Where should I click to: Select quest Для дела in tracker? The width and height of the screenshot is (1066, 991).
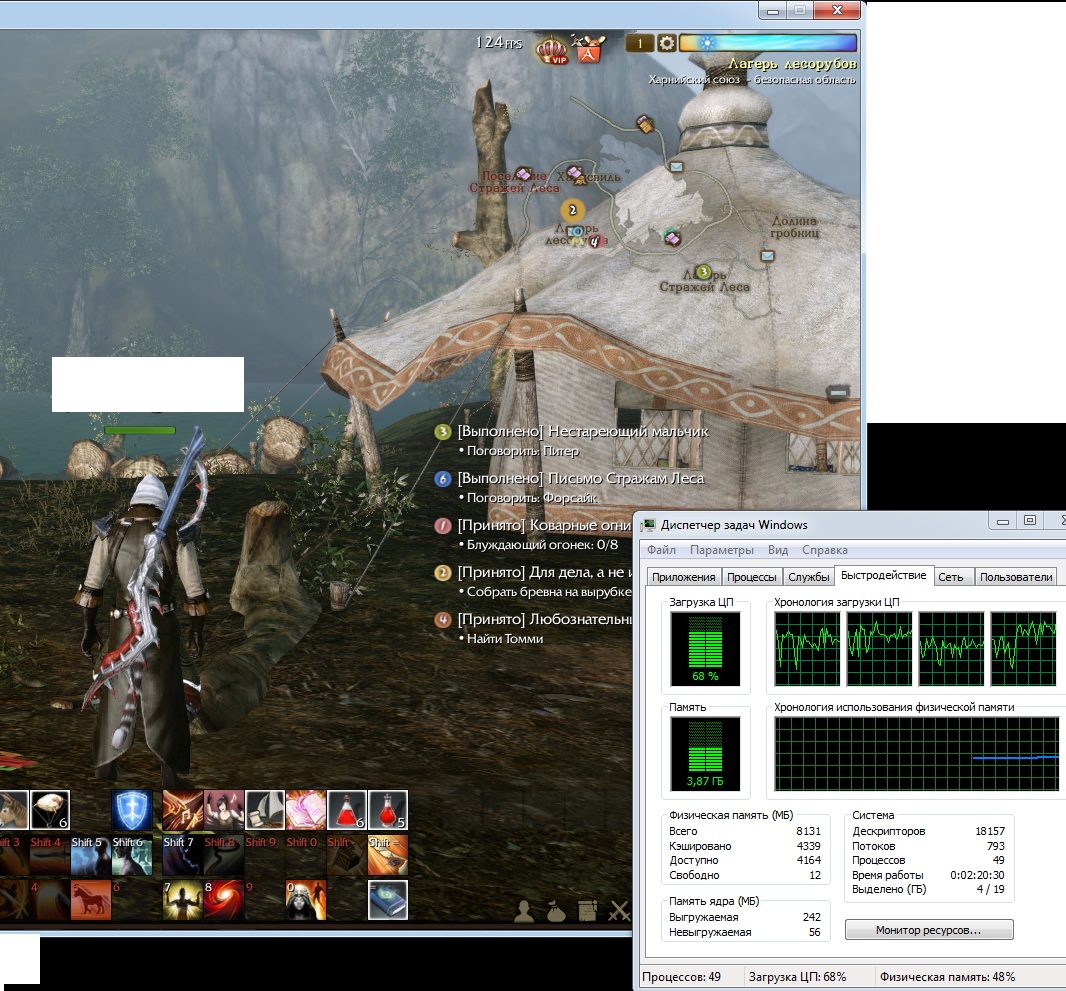point(545,572)
